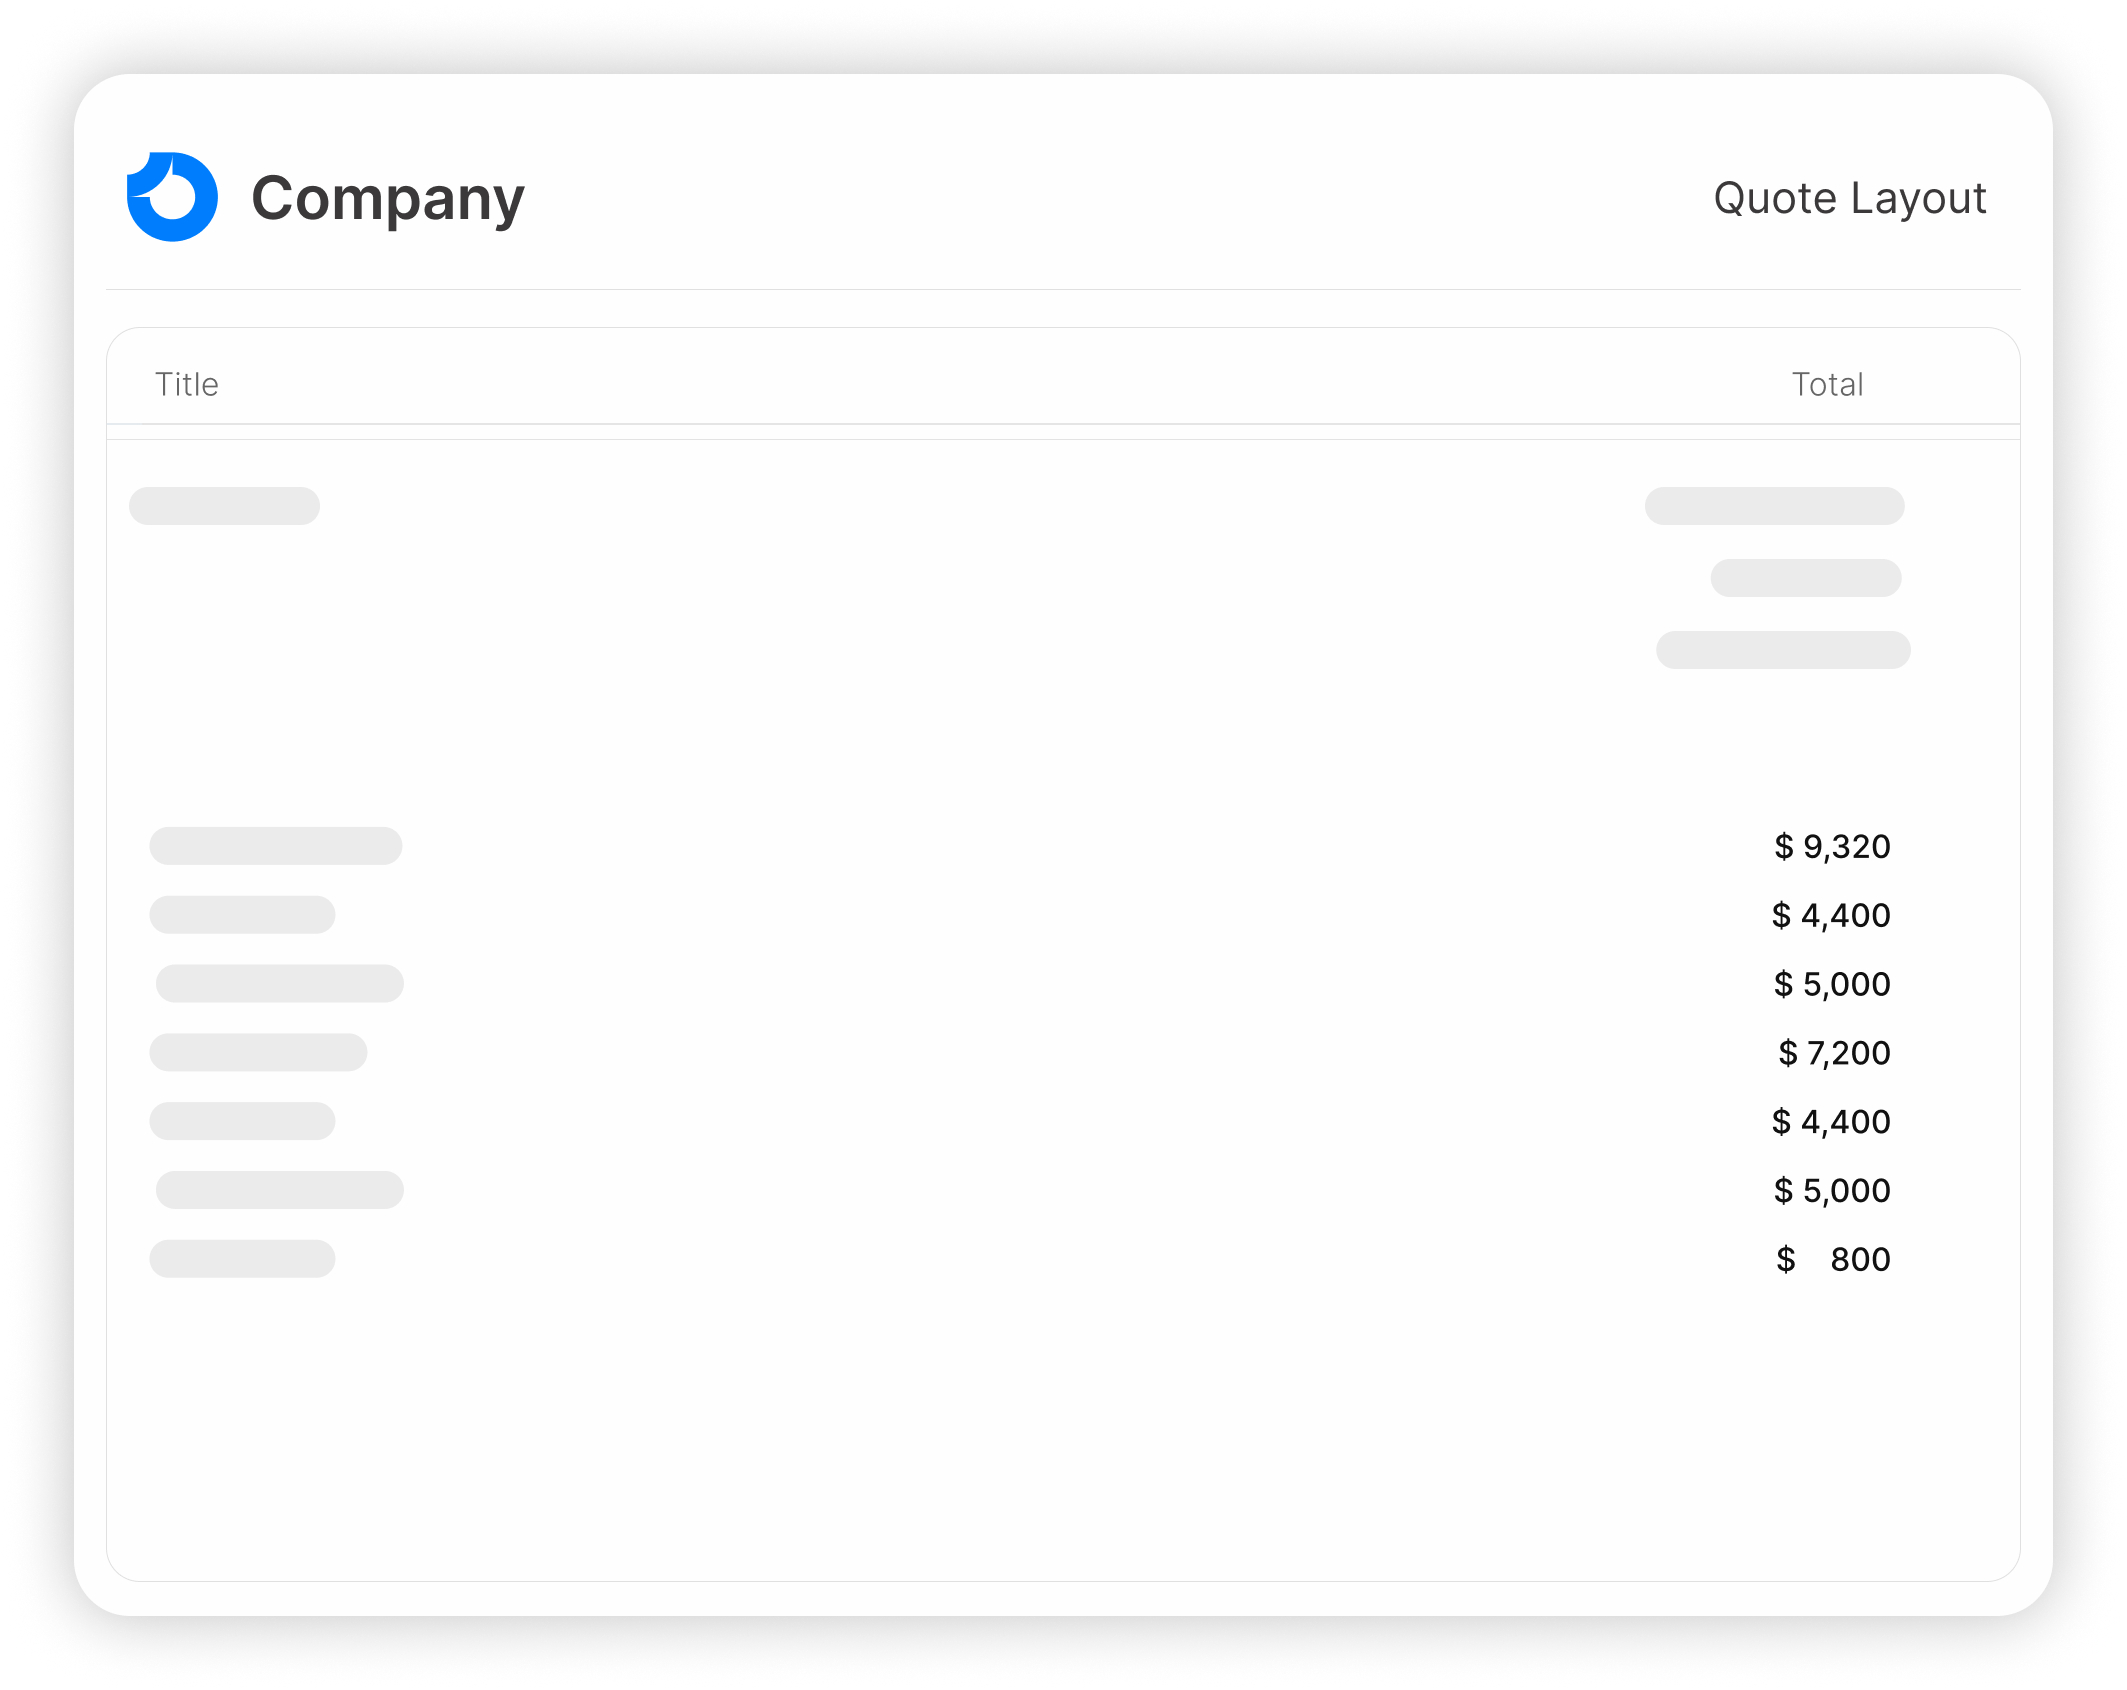Click the "Quote Layout" heading
Screen dimensions: 2127x1690
(1849, 198)
